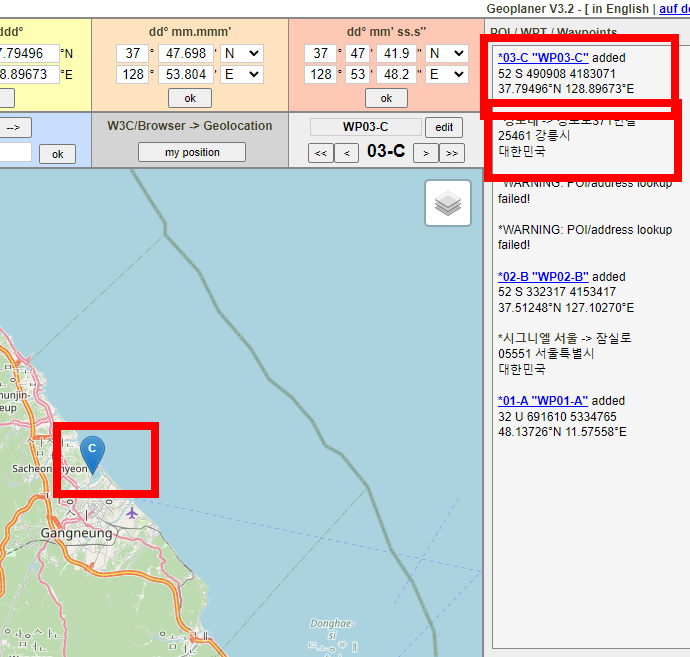Confirm the dd° mm.mmm' coordinates with ok

[190, 98]
